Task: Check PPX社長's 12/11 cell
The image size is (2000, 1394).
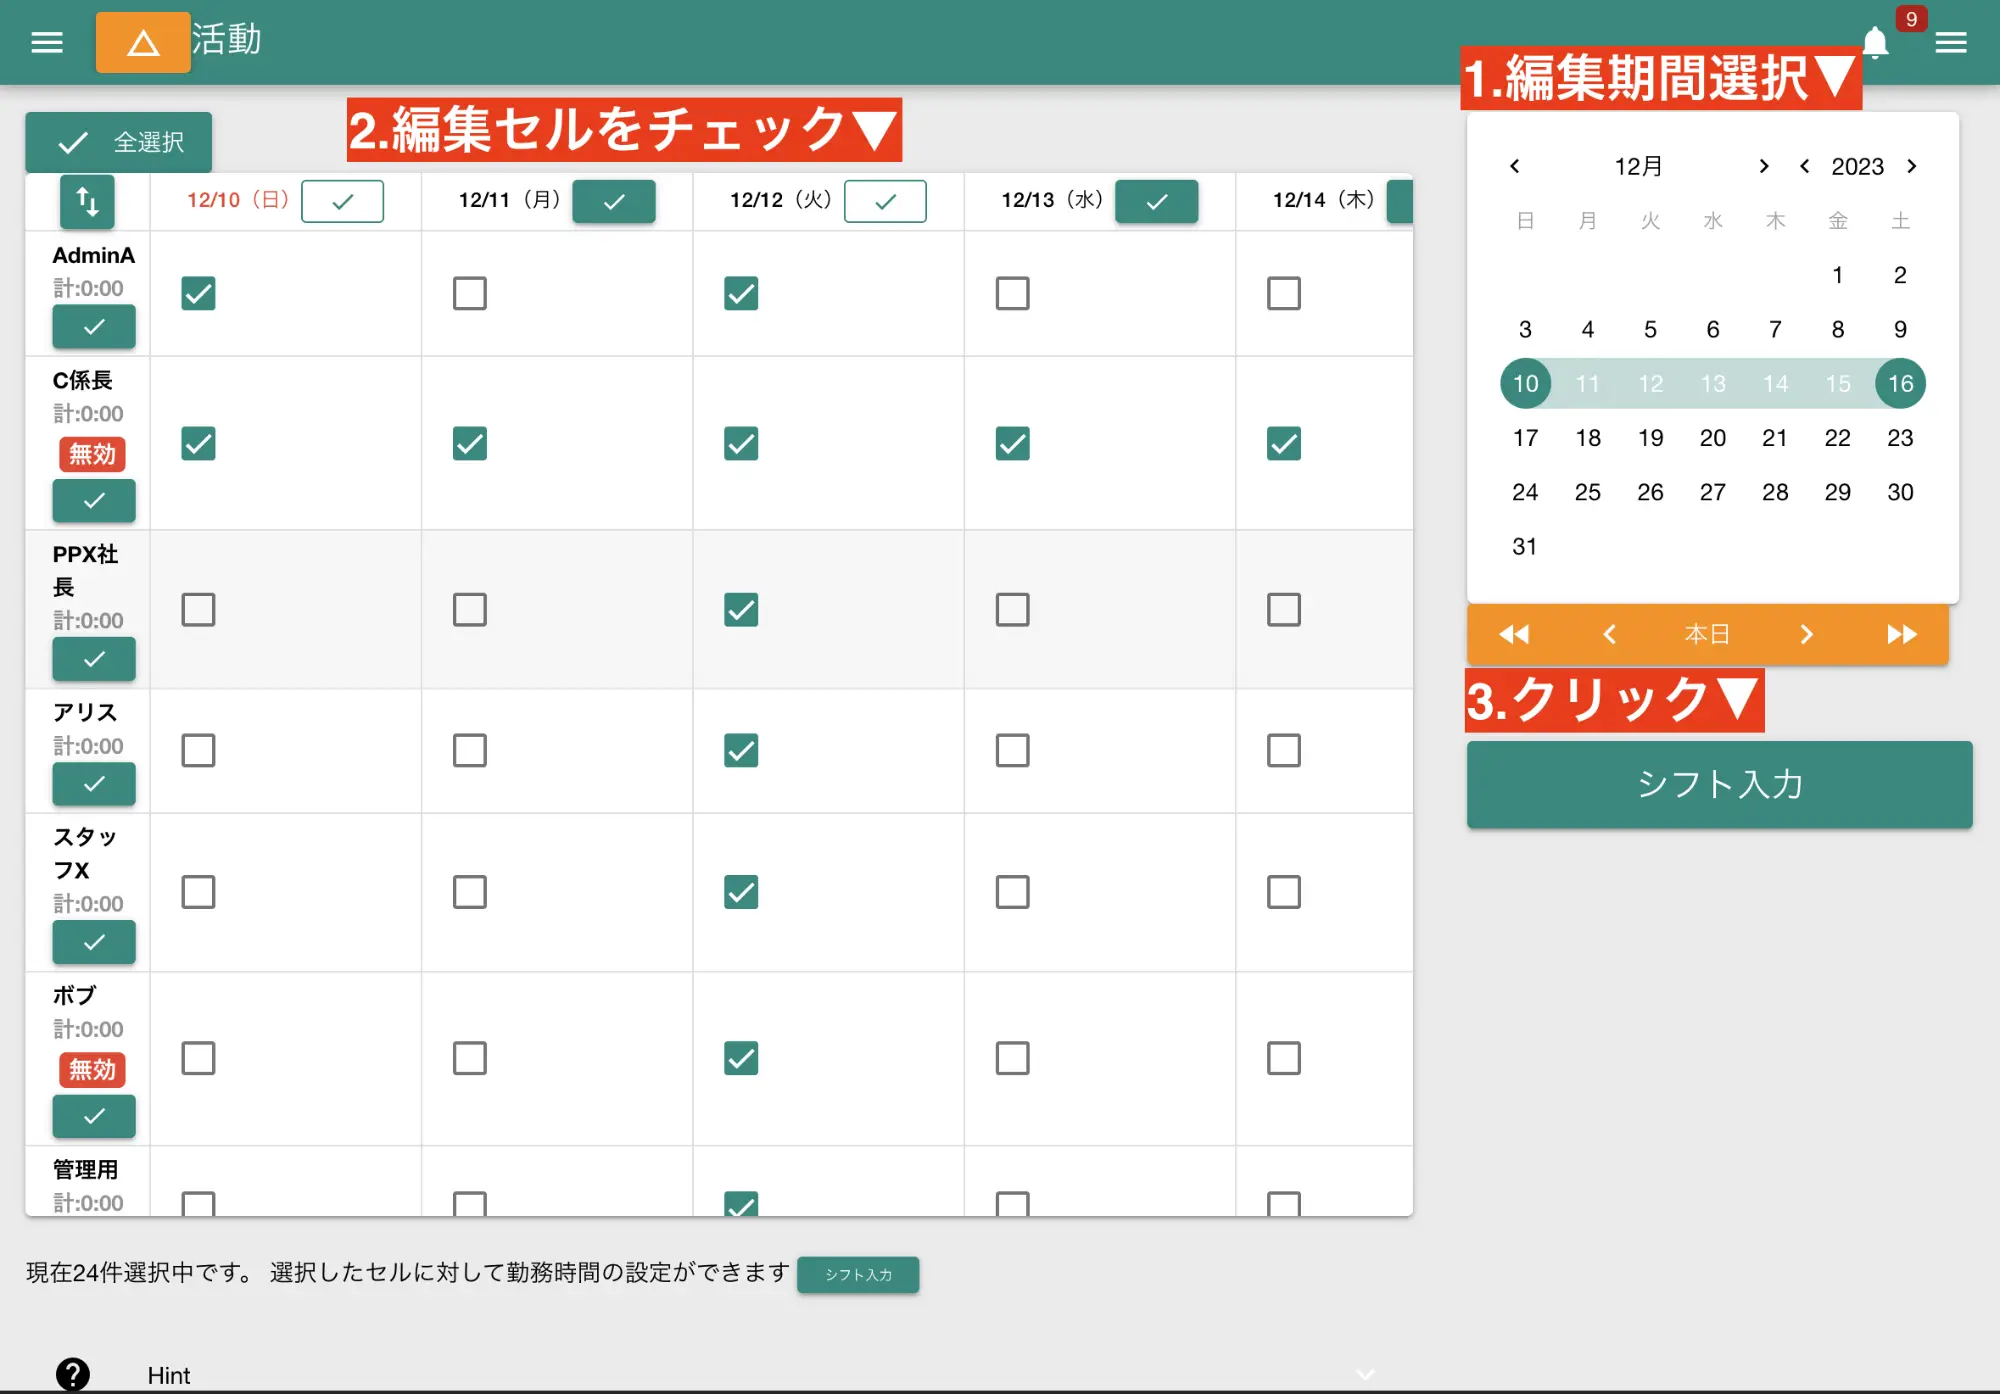Action: point(470,609)
